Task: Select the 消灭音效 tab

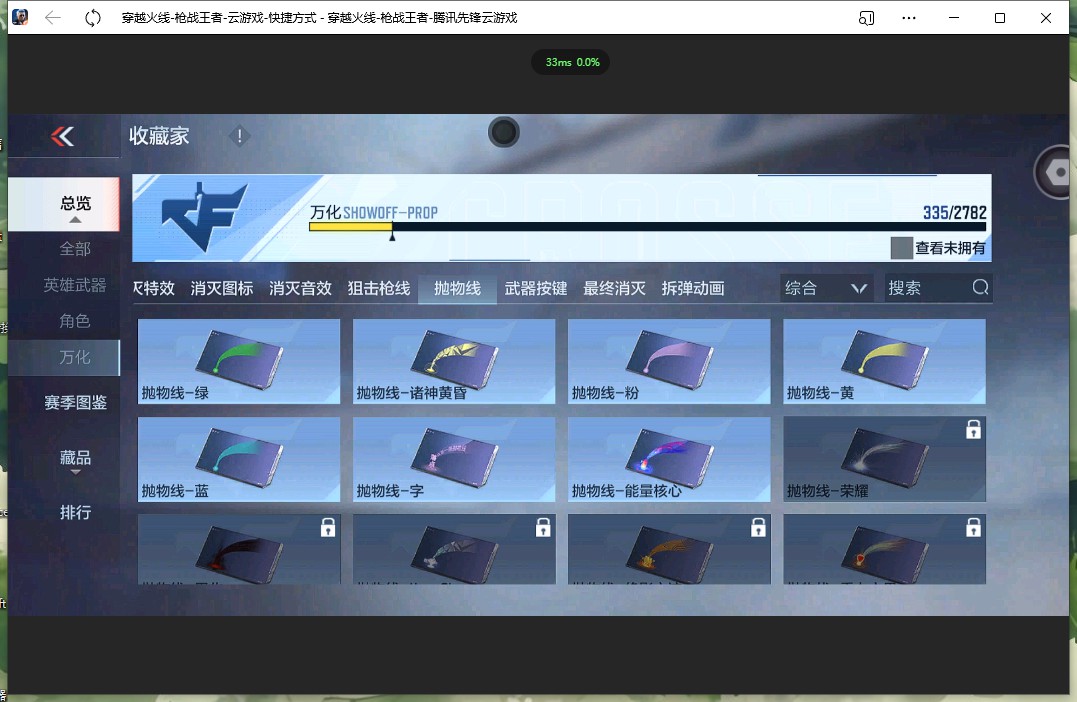Action: coord(300,288)
